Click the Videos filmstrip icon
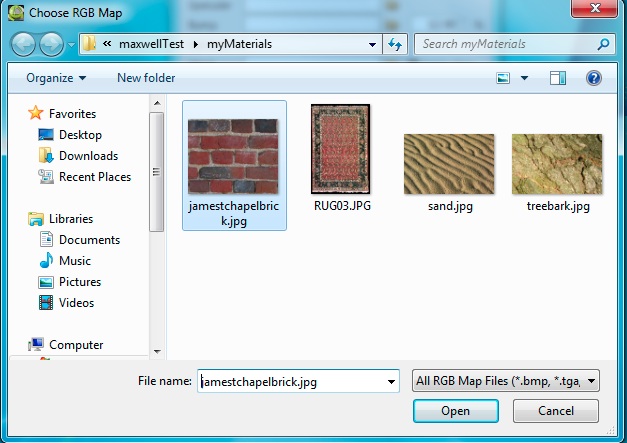The width and height of the screenshot is (627, 443). point(46,303)
